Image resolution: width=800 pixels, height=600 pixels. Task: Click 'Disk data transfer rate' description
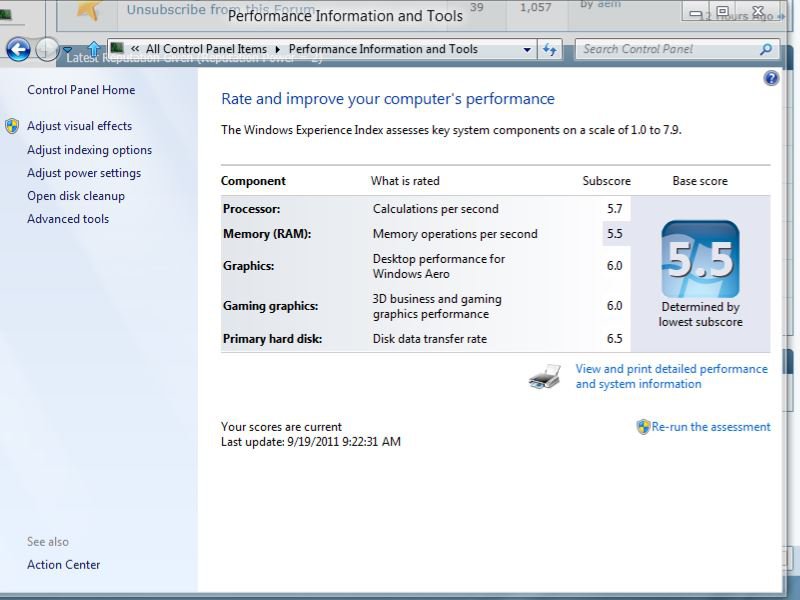[x=430, y=339]
